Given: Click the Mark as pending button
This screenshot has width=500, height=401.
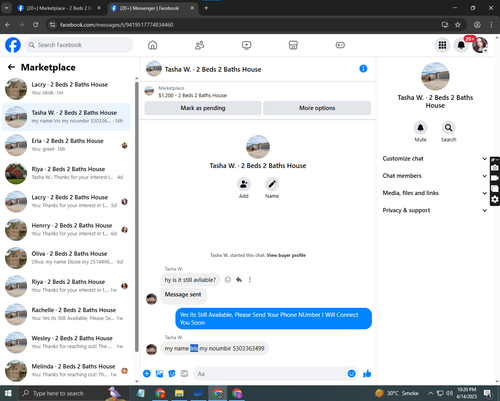Looking at the screenshot, I should pyautogui.click(x=203, y=108).
